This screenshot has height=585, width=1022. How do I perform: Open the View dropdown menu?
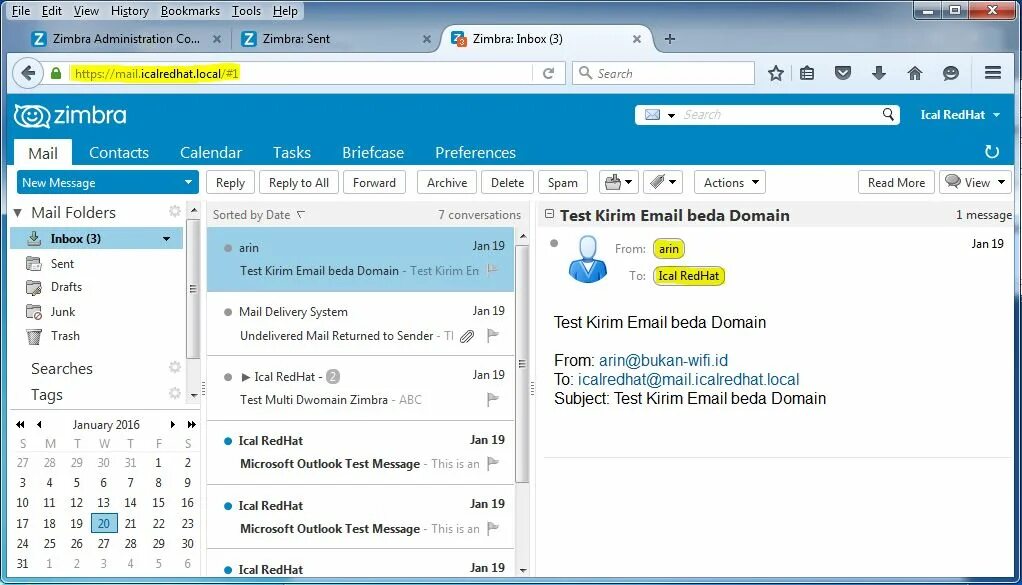[975, 182]
